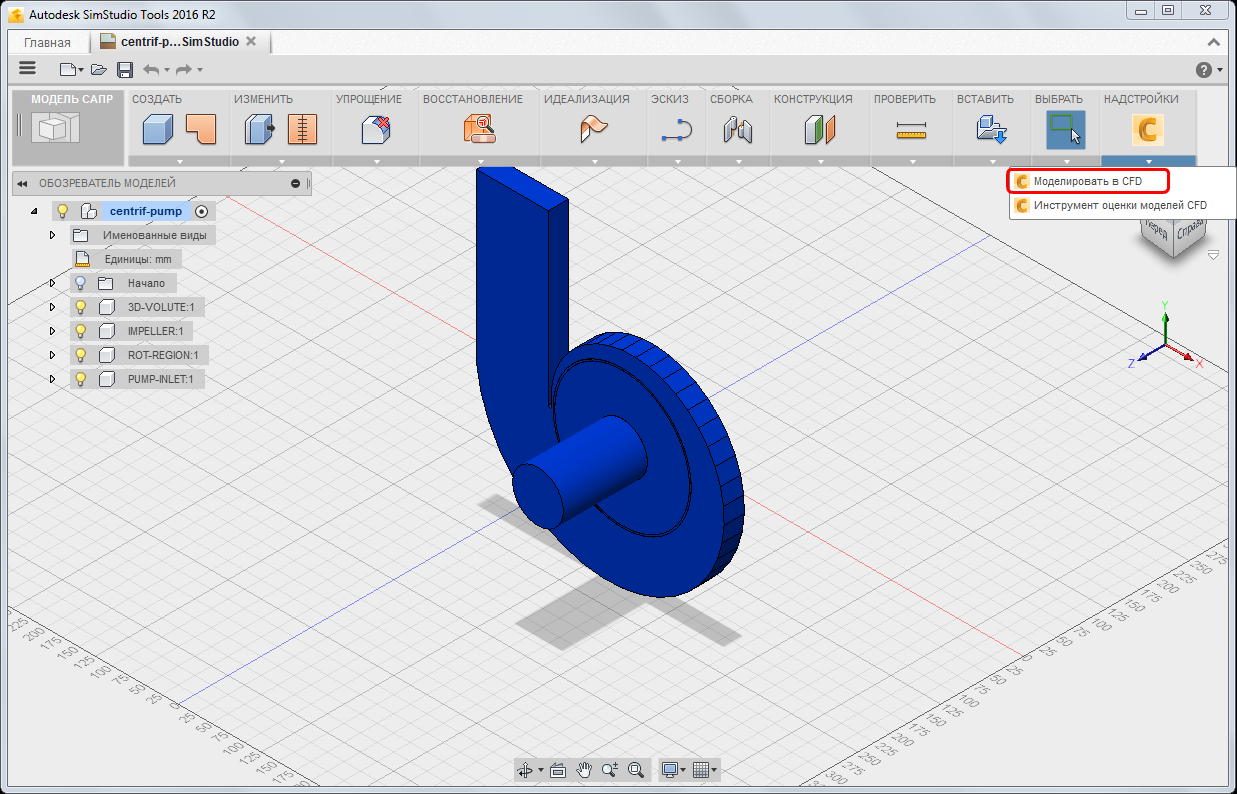1237x794 pixels.
Task: Select the pan hand tool in bottom bar
Action: (x=584, y=770)
